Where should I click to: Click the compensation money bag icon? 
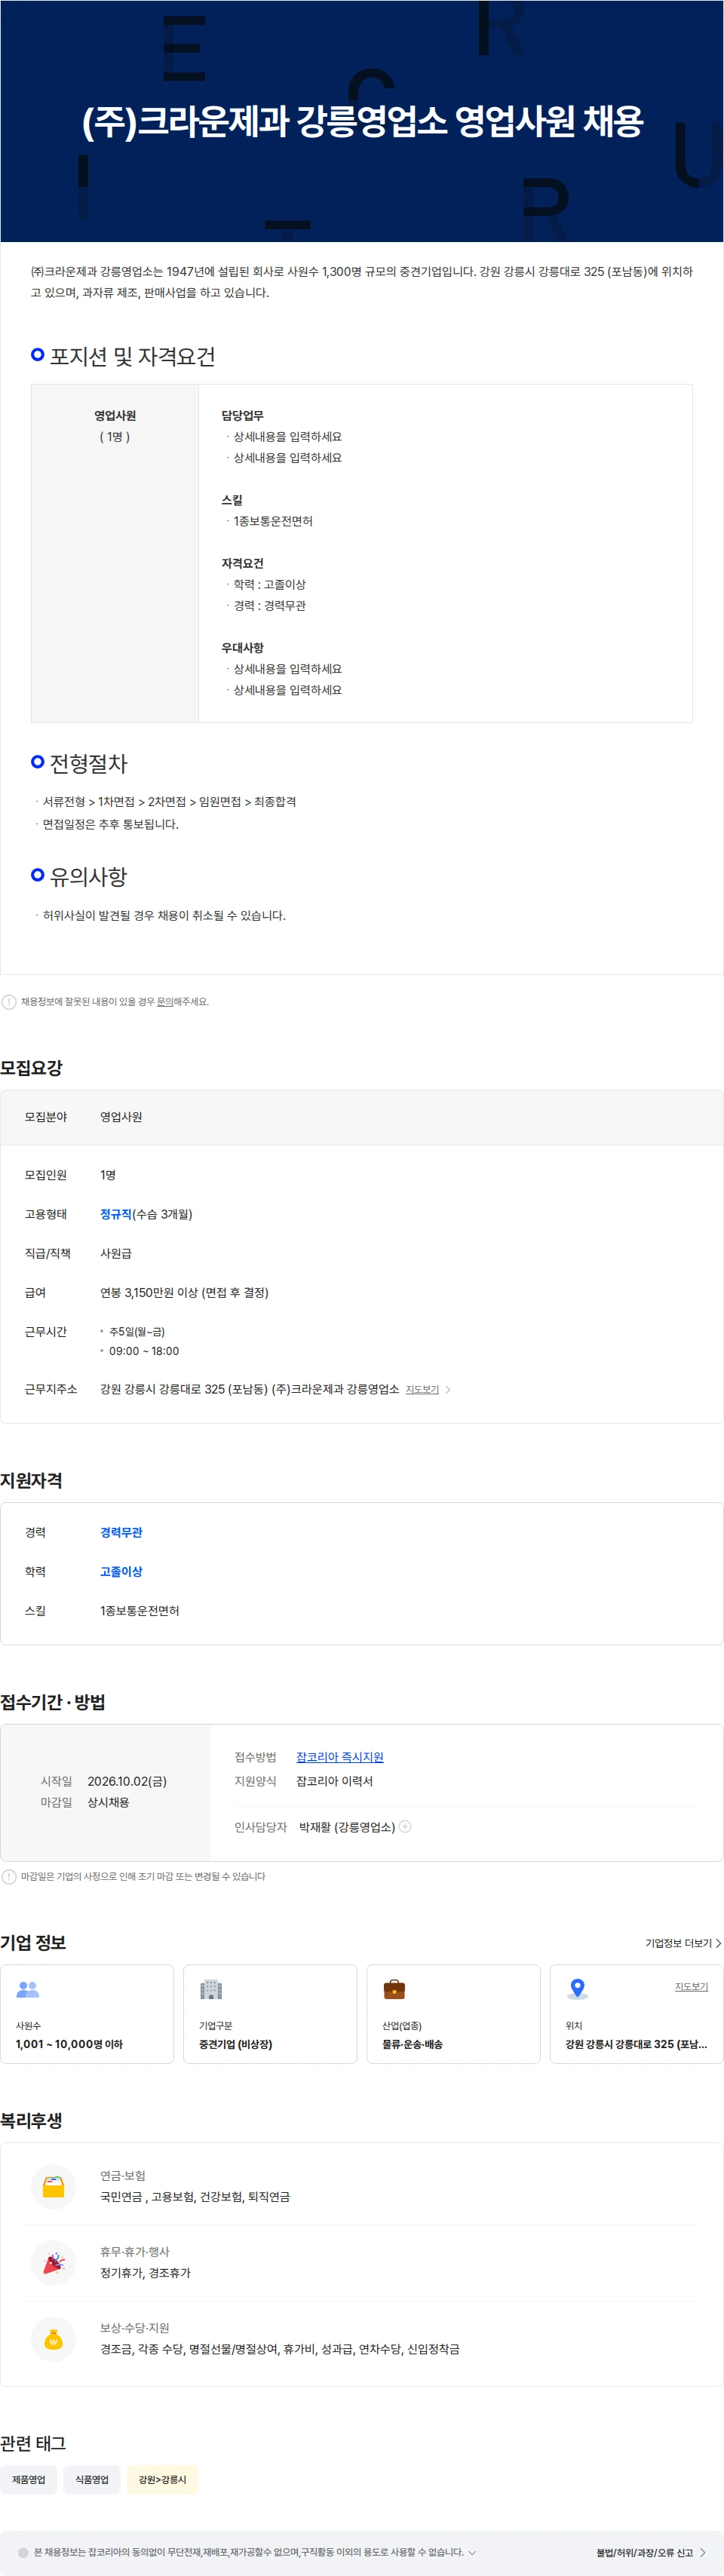pos(54,2338)
